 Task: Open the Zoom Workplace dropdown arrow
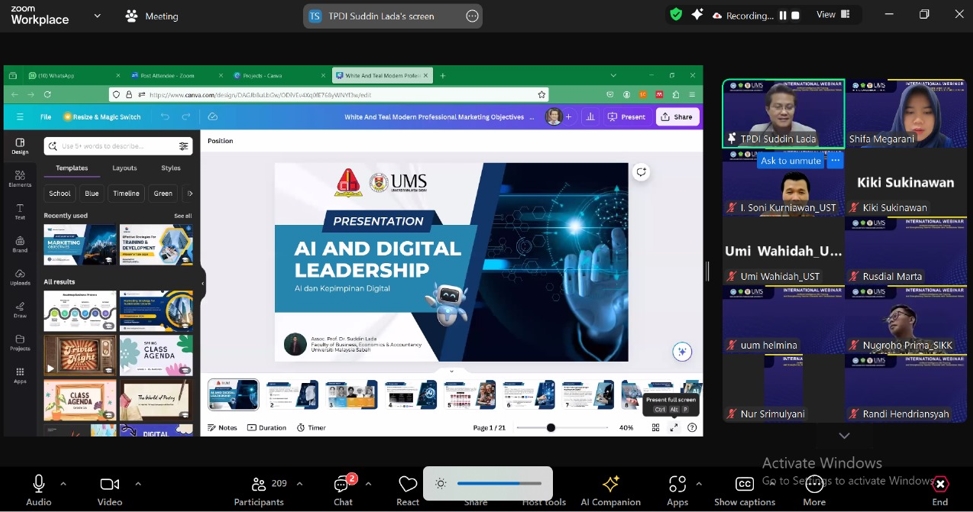point(97,16)
